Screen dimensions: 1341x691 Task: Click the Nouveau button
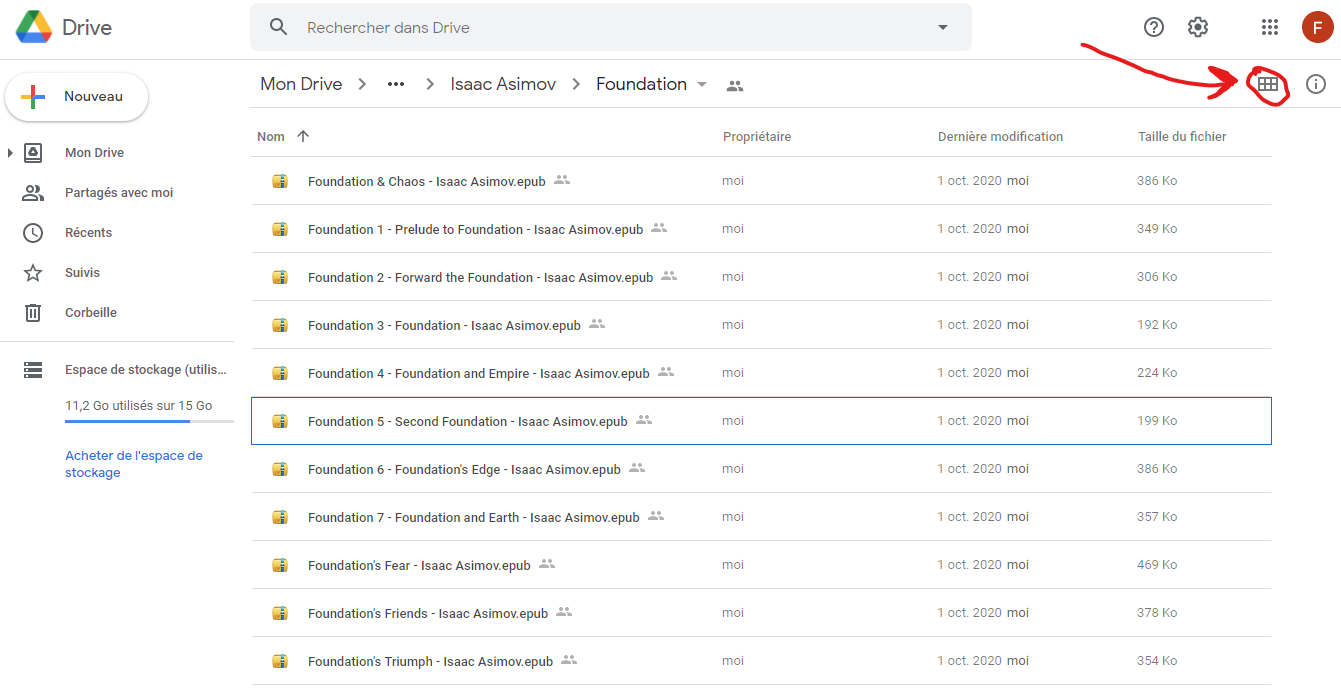coord(77,97)
